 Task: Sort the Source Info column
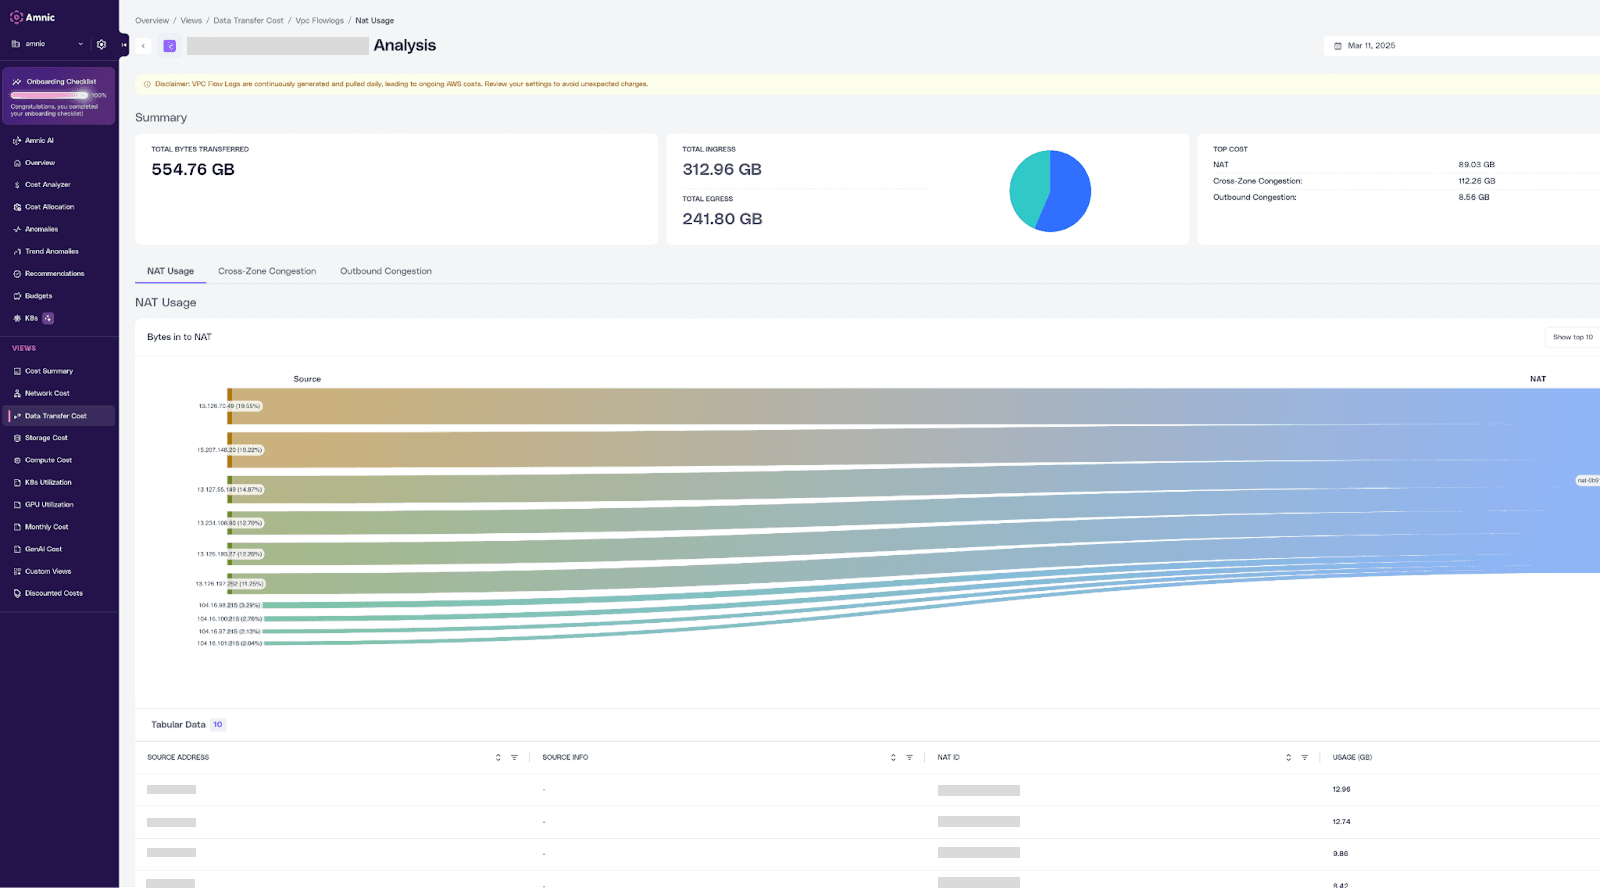(893, 757)
